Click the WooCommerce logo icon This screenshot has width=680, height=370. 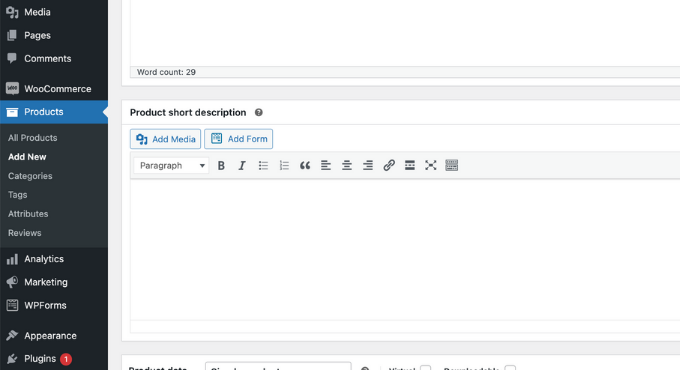pyautogui.click(x=12, y=88)
